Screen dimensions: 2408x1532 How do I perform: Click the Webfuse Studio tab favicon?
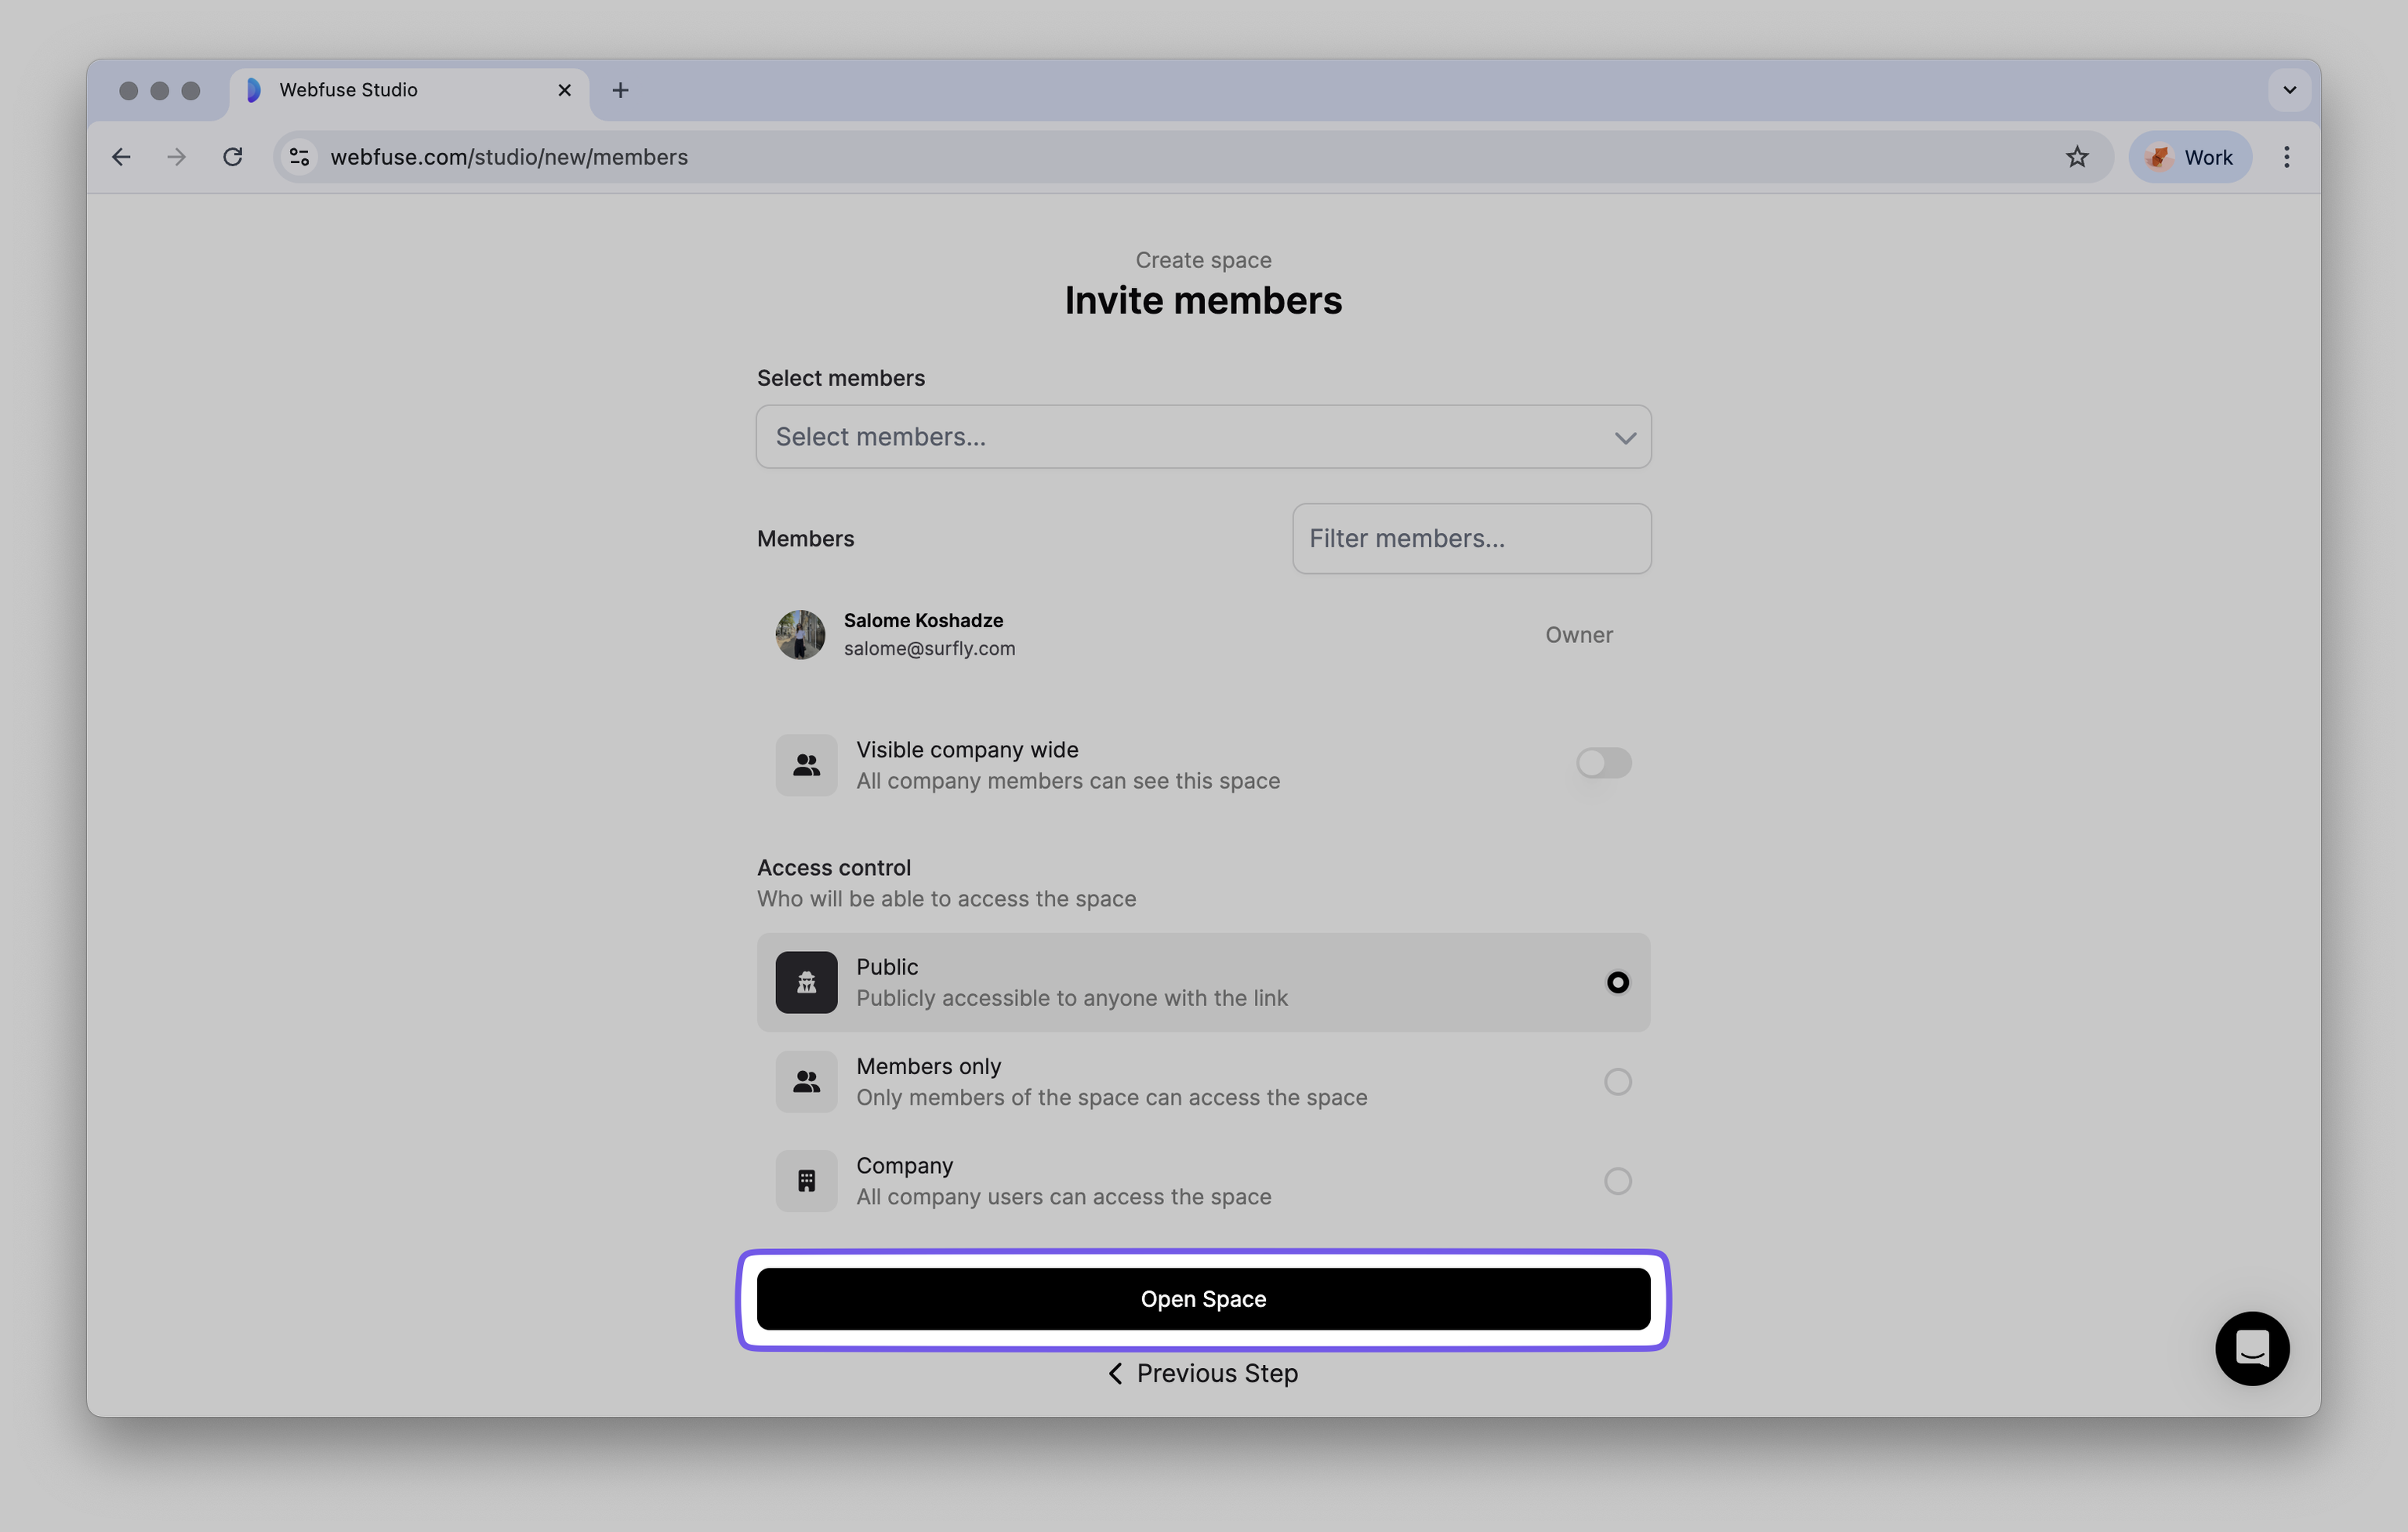[x=253, y=90]
